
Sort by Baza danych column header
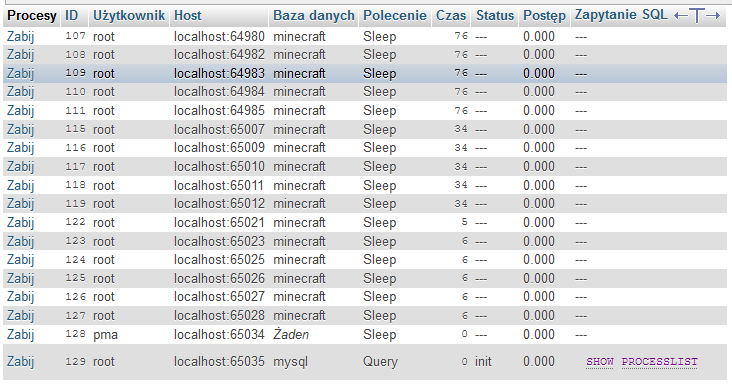[314, 15]
